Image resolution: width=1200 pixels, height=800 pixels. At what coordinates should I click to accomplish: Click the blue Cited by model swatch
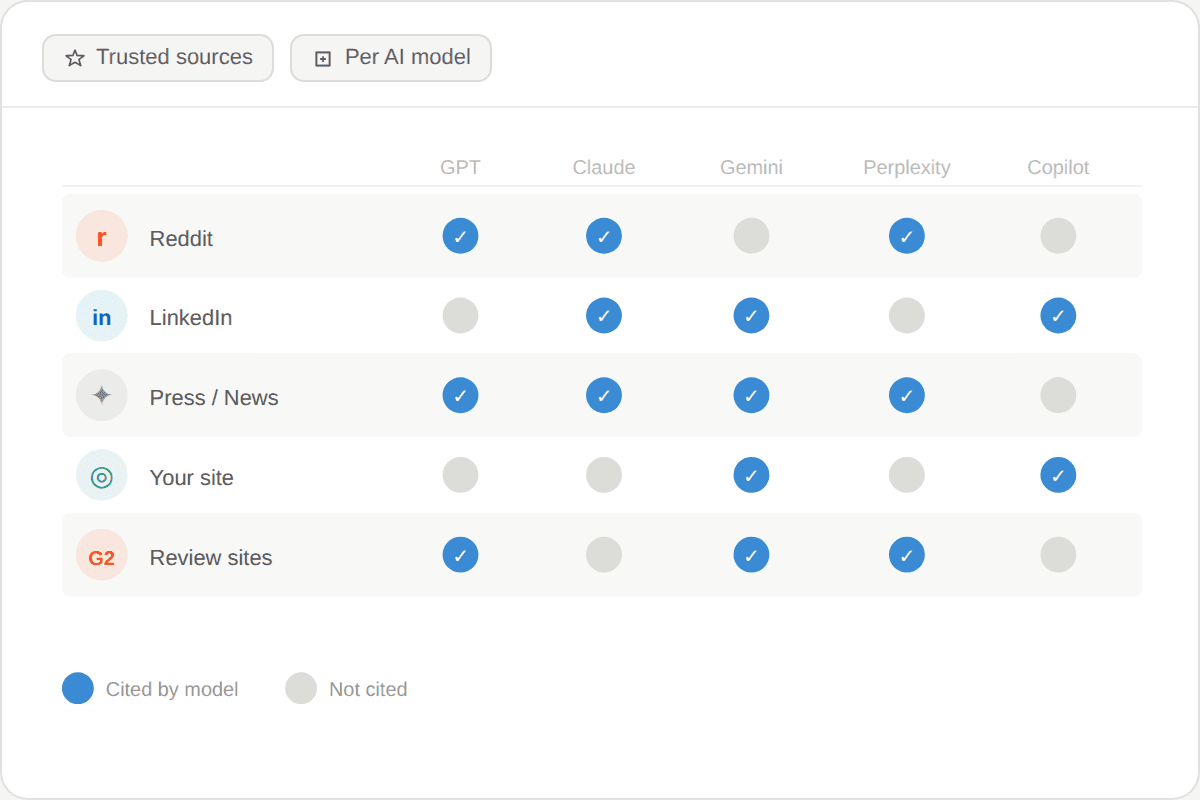click(78, 688)
